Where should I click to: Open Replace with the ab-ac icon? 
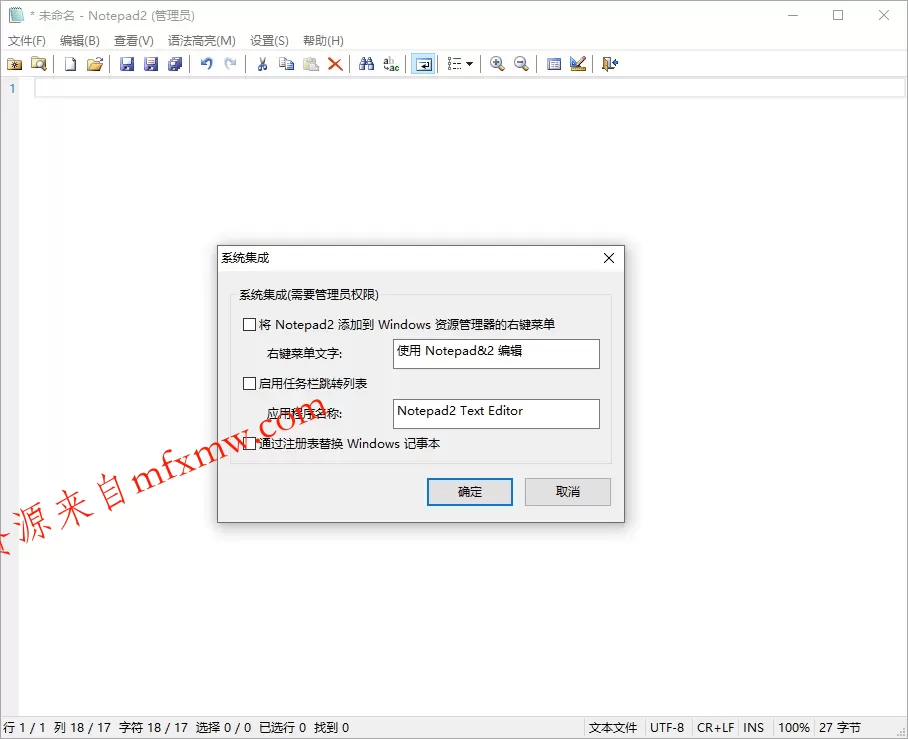click(x=391, y=64)
